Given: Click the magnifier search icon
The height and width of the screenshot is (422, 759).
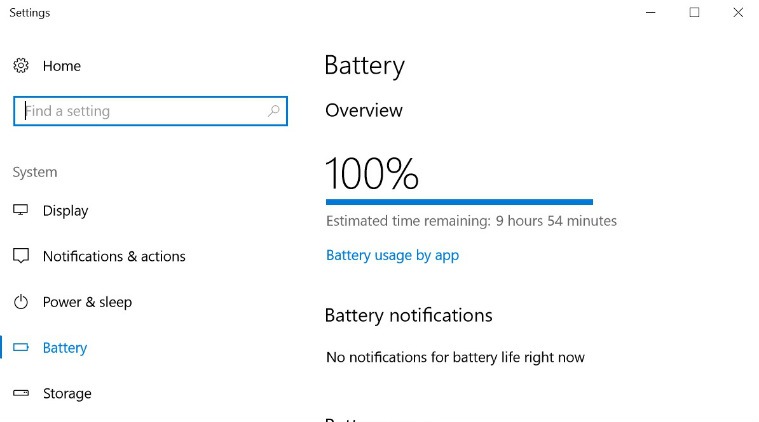Looking at the screenshot, I should tap(273, 111).
